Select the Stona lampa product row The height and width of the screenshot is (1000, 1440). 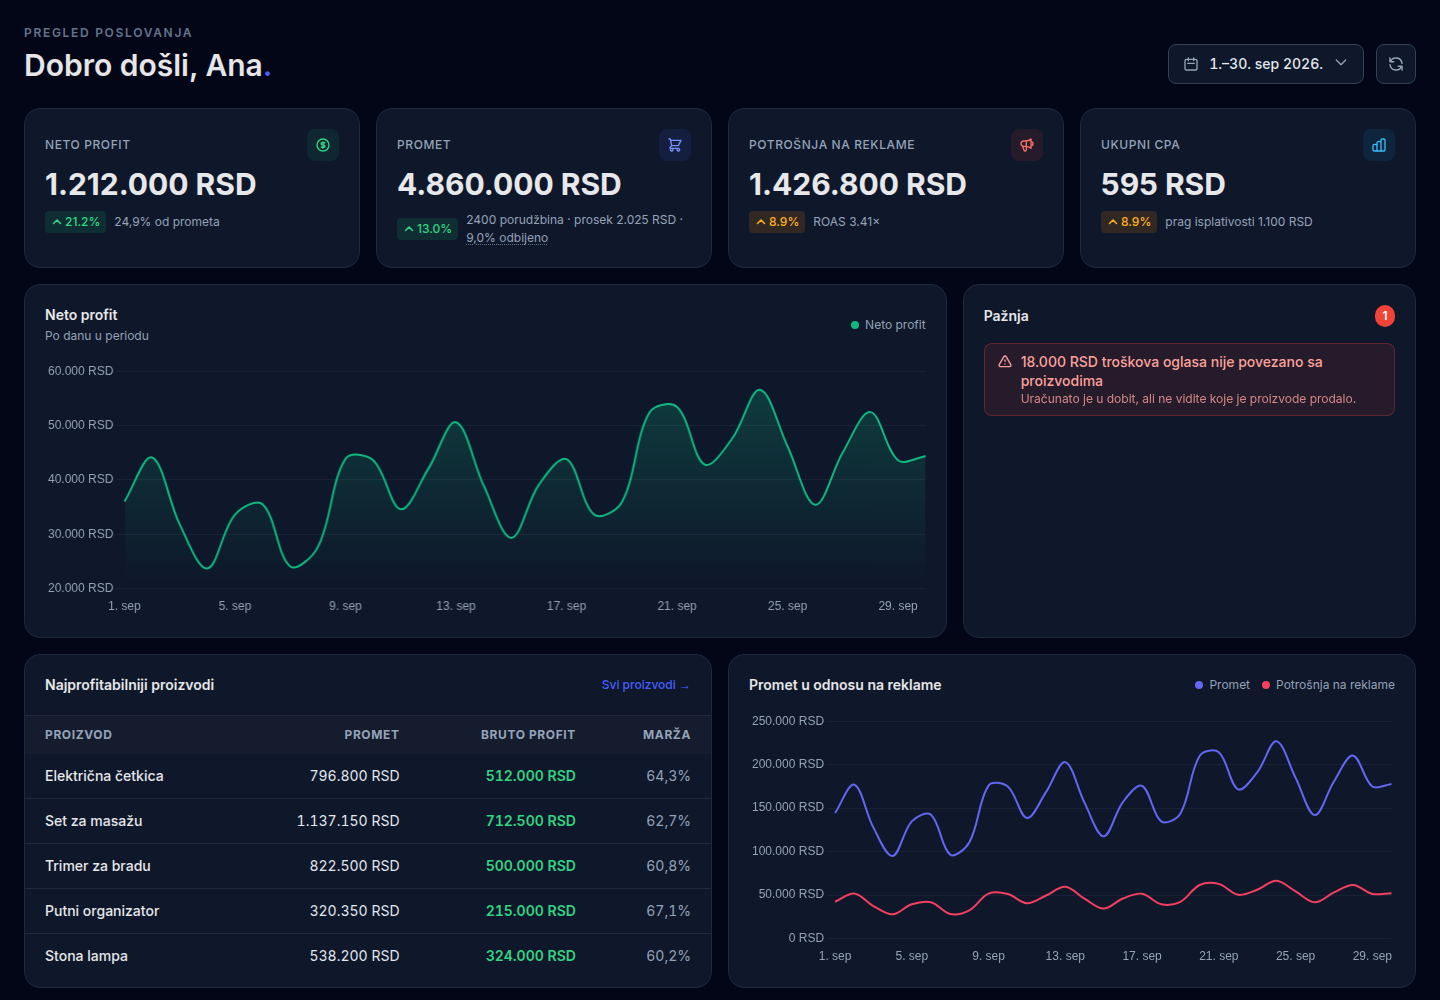click(x=368, y=956)
